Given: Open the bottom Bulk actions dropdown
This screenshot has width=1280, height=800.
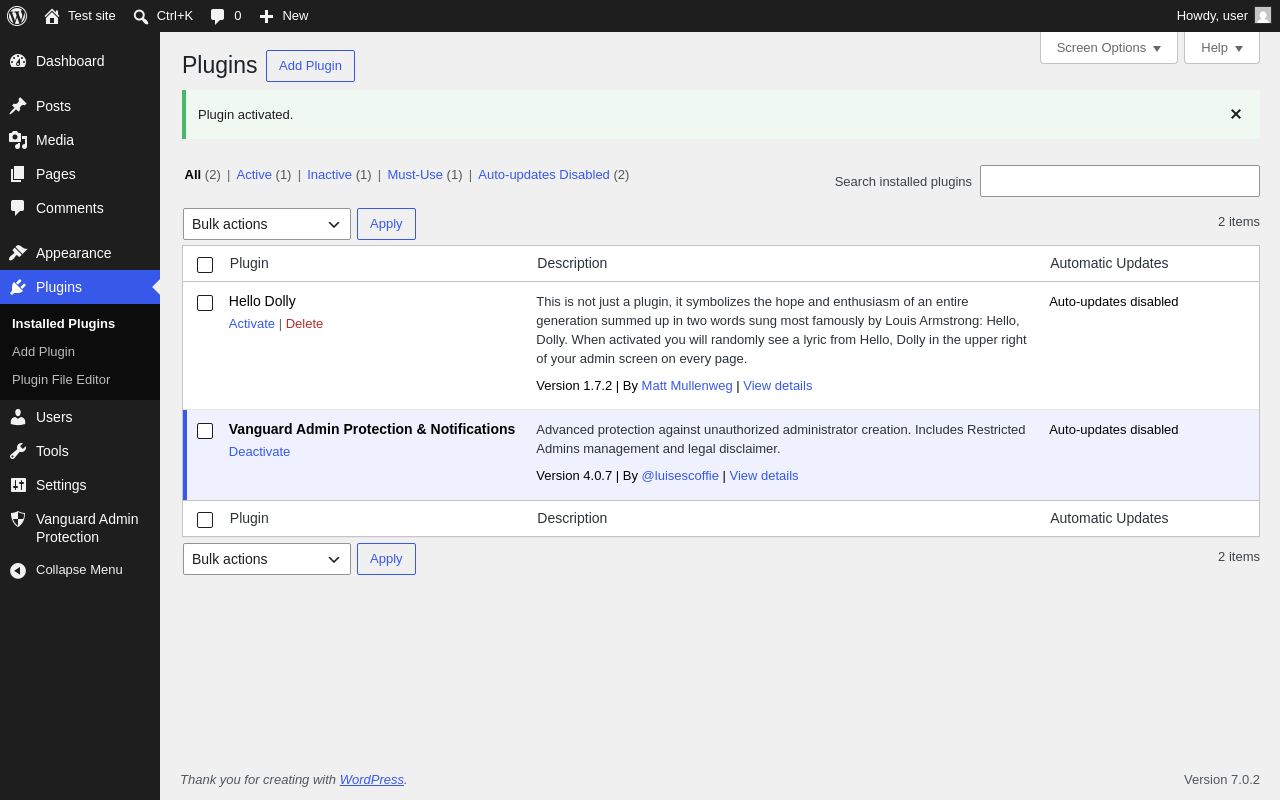Looking at the screenshot, I should [267, 559].
